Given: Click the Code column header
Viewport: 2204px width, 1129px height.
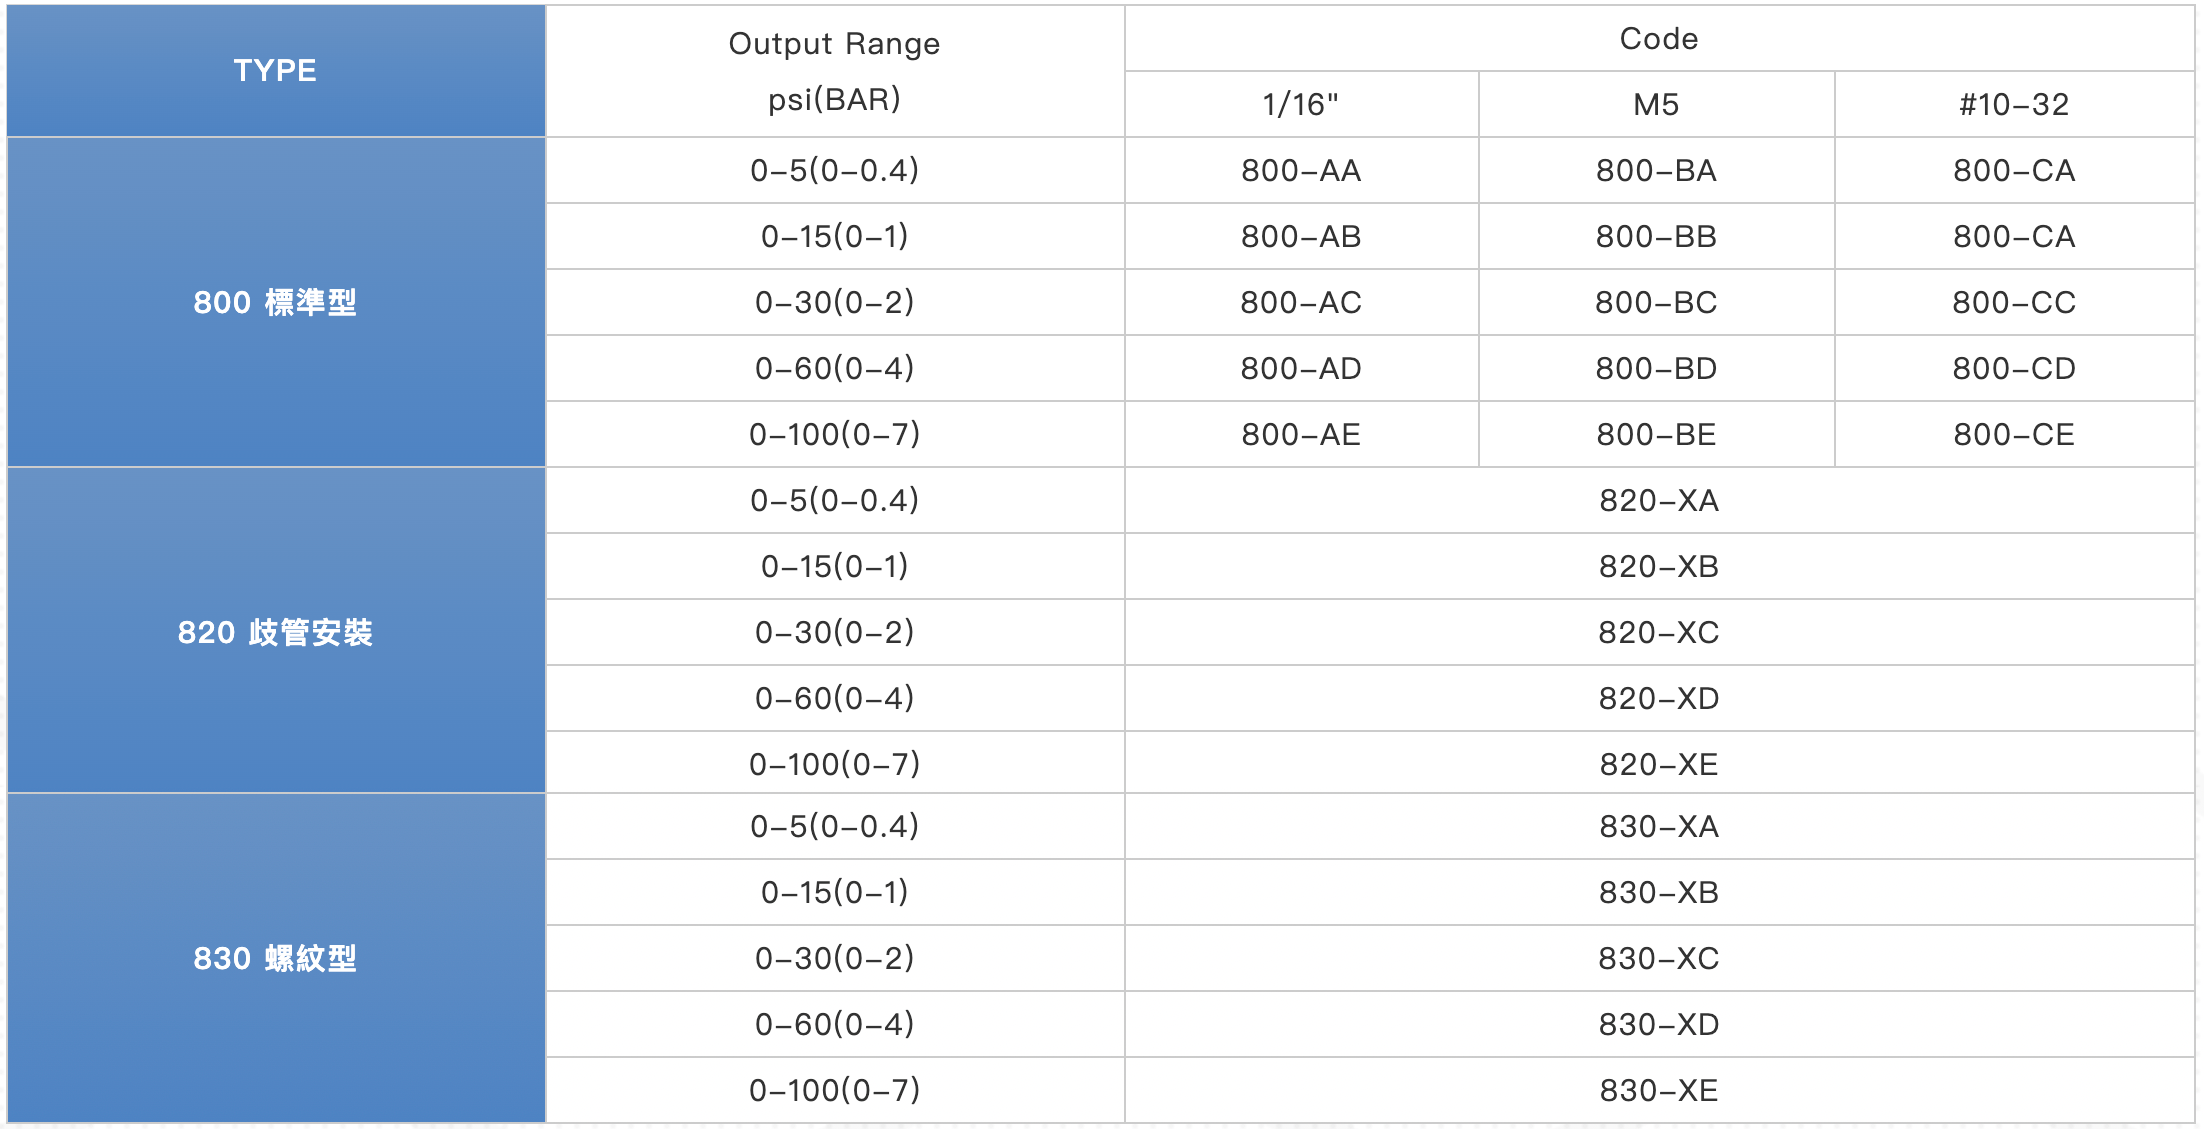Looking at the screenshot, I should pos(1659,38).
